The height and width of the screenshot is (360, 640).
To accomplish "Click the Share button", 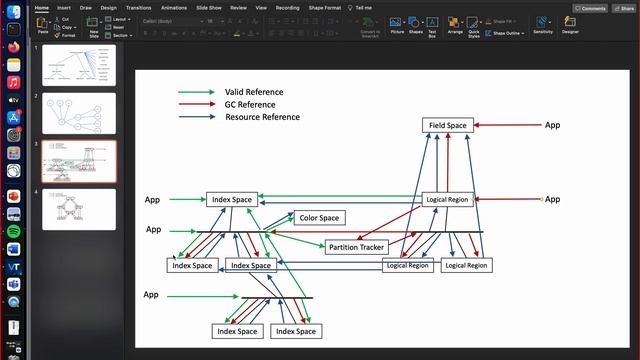I will 624,8.
